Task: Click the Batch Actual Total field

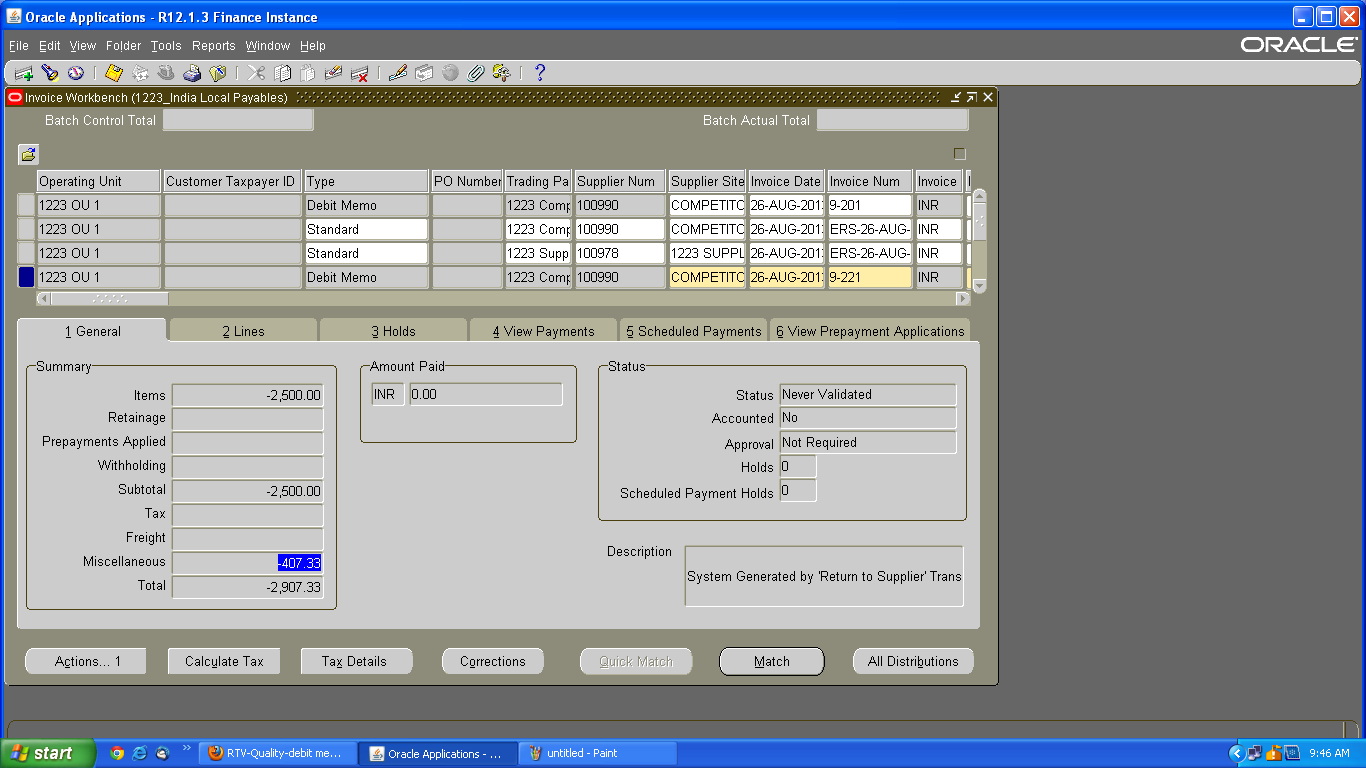Action: coord(892,120)
